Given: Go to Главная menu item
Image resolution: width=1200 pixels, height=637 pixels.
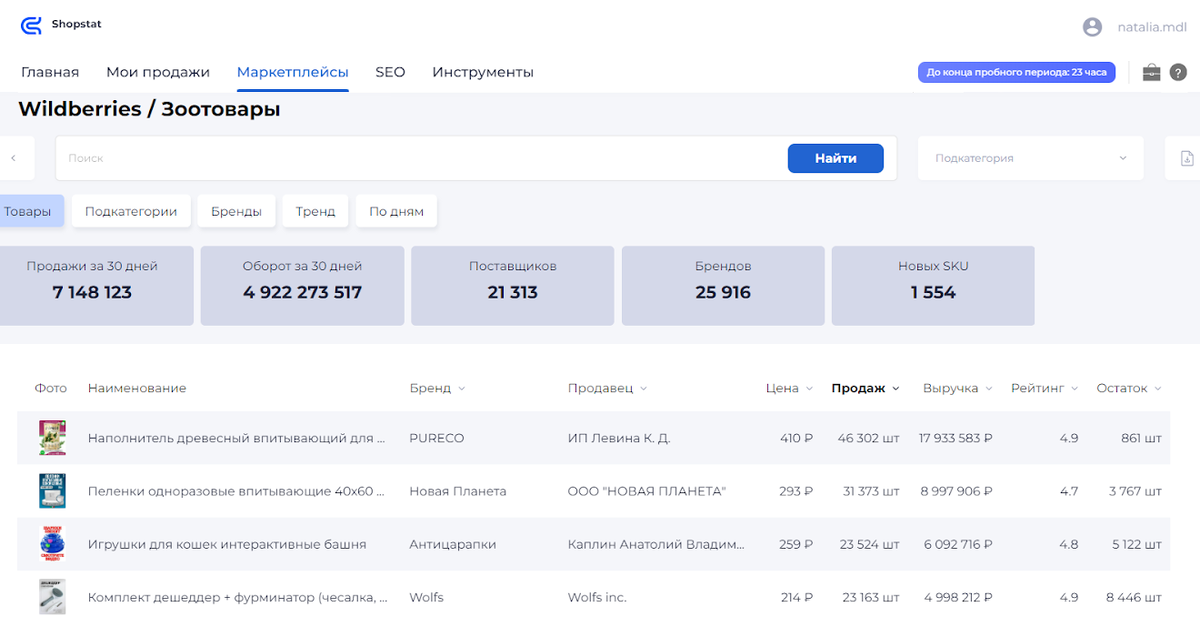Looking at the screenshot, I should click(x=50, y=72).
